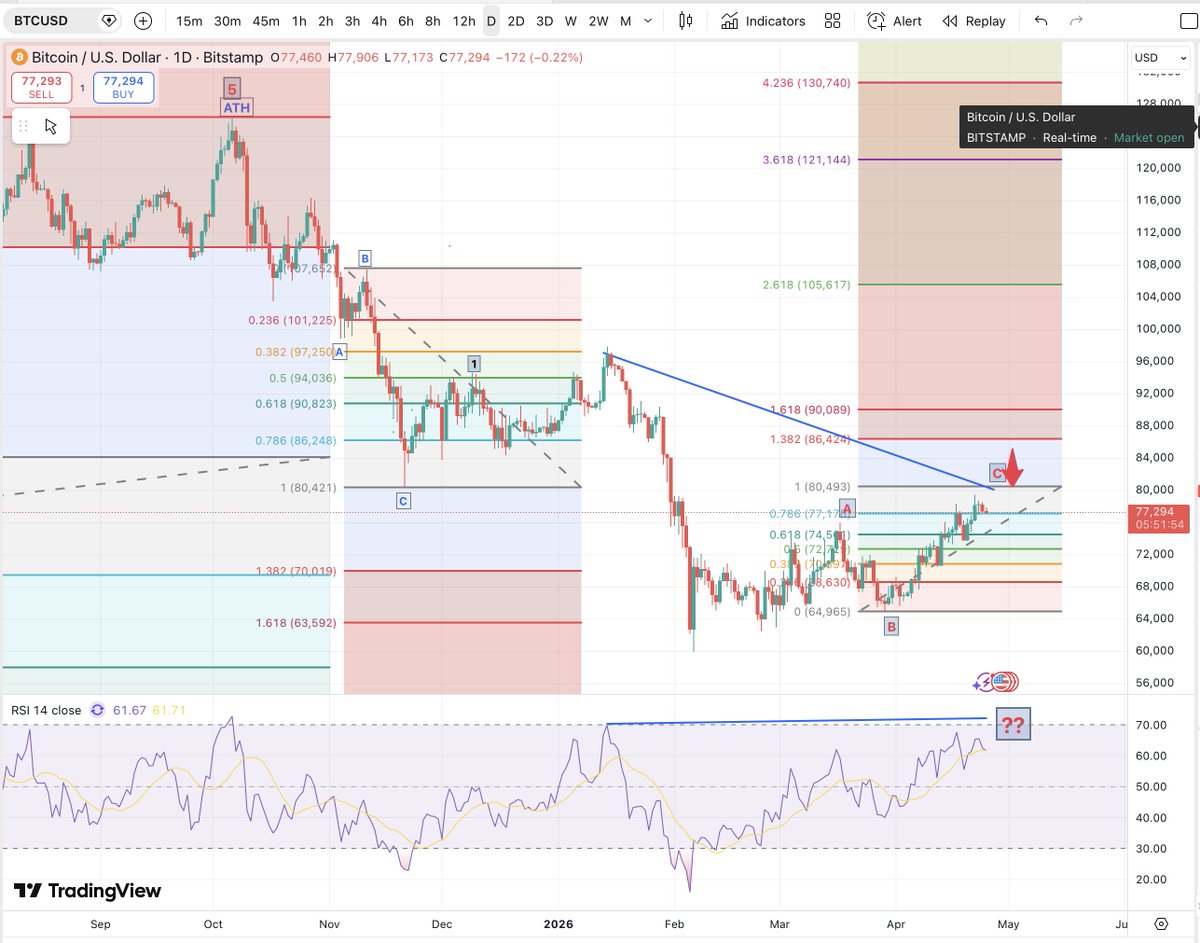Image resolution: width=1200 pixels, height=943 pixels.
Task: Click the Redo arrow
Action: pyautogui.click(x=1075, y=20)
